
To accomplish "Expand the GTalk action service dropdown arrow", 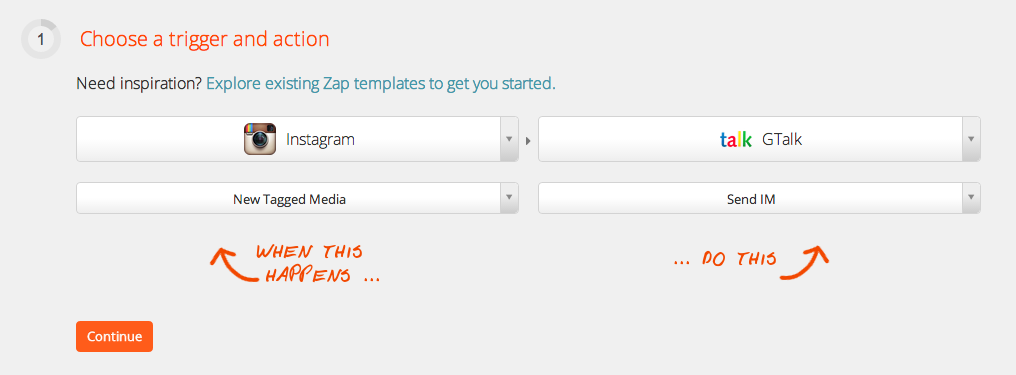I will click(x=971, y=139).
